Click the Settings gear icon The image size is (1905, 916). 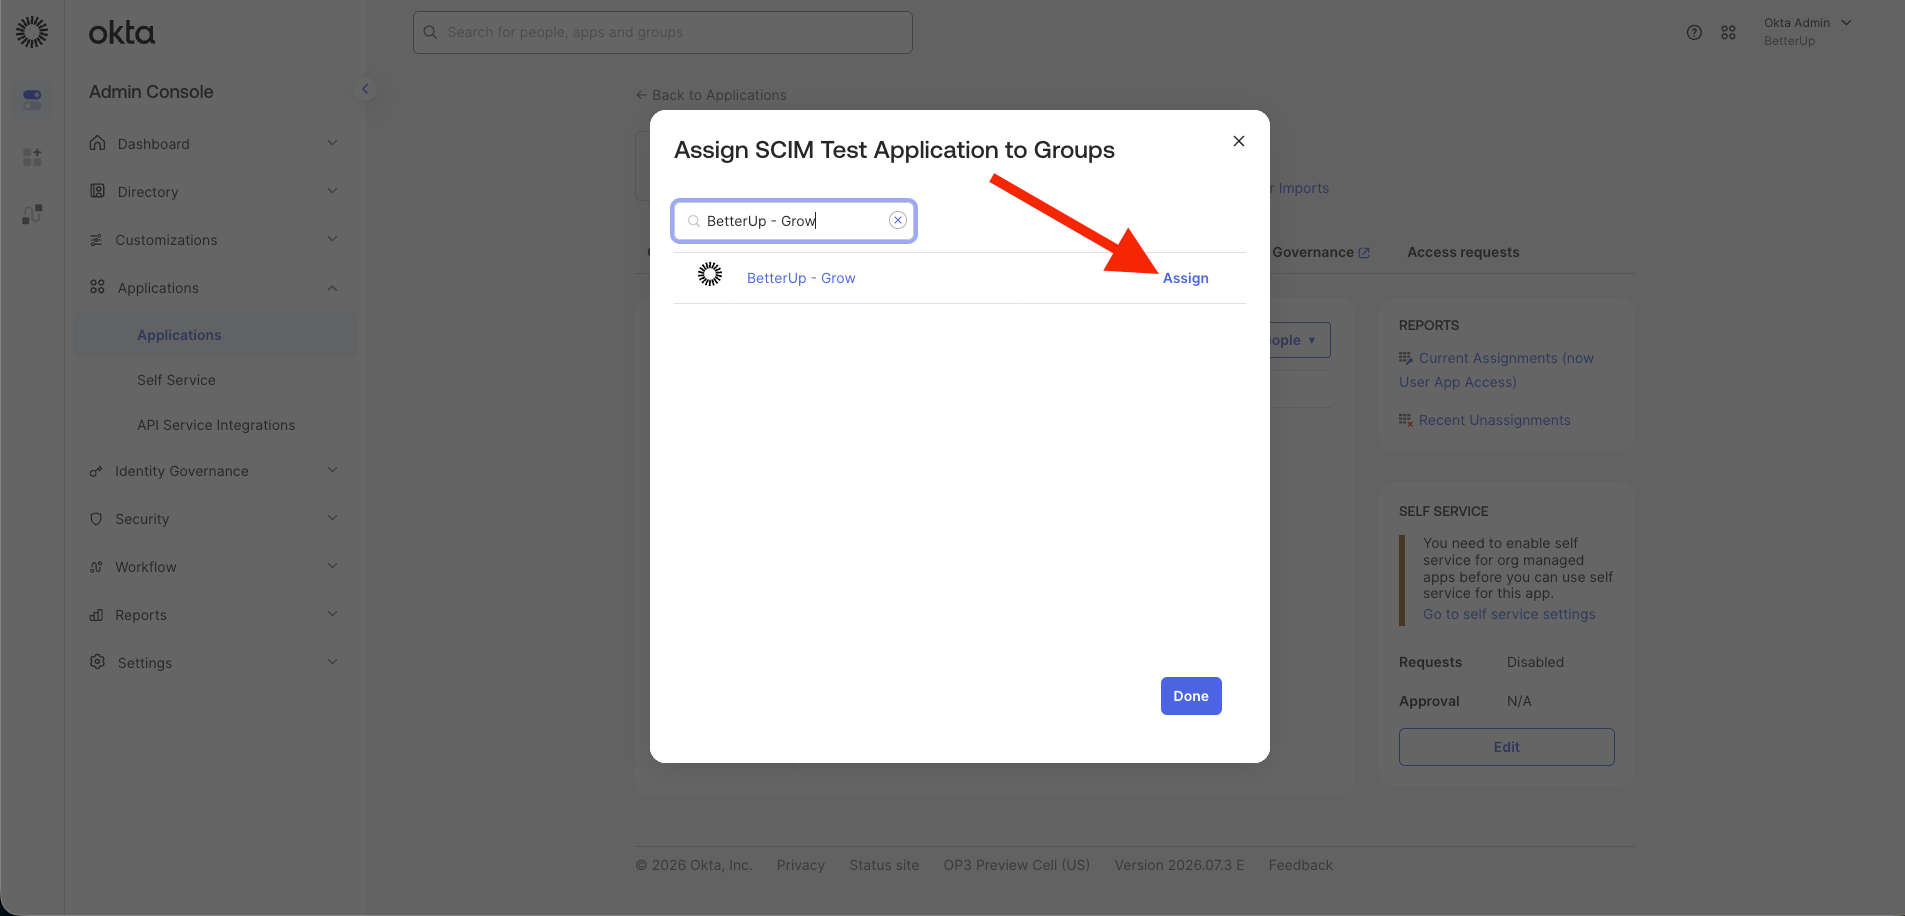97,662
